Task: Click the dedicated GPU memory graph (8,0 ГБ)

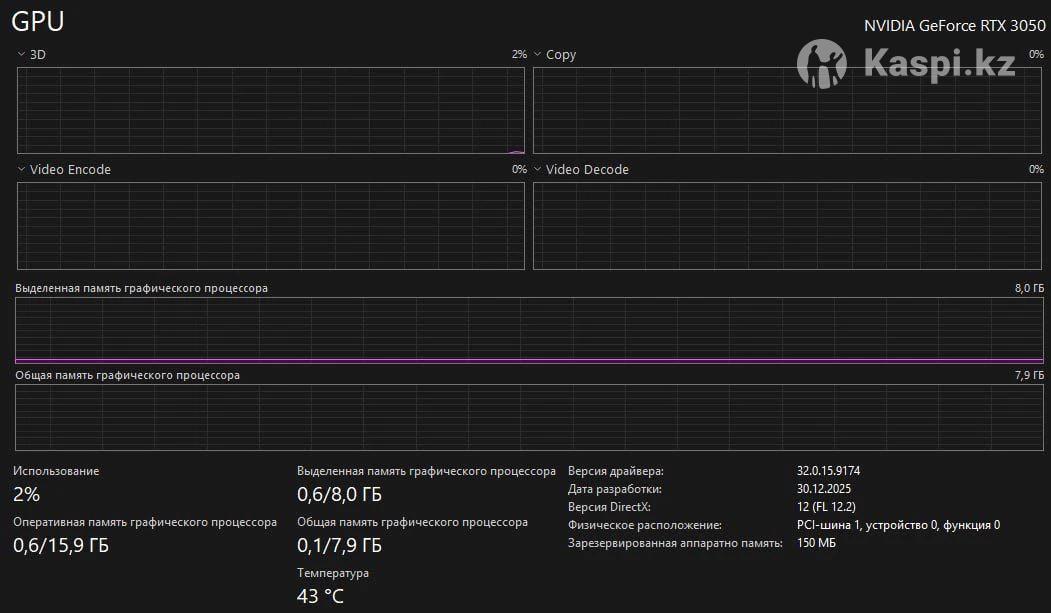Action: (529, 330)
